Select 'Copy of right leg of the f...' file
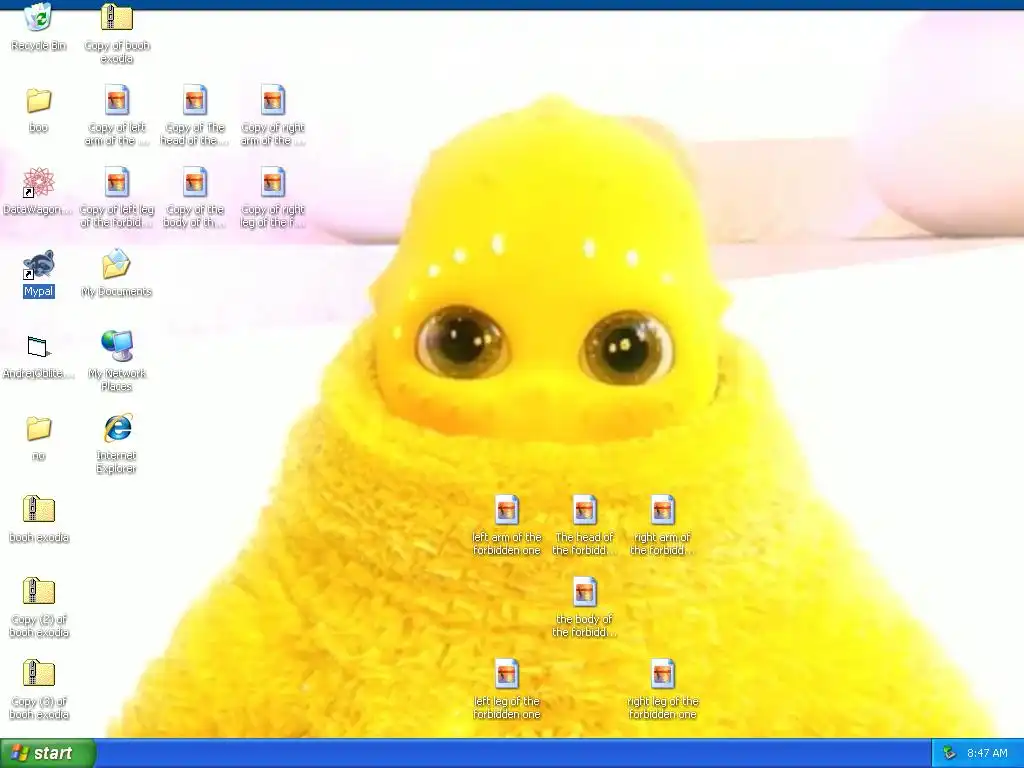 (x=273, y=182)
